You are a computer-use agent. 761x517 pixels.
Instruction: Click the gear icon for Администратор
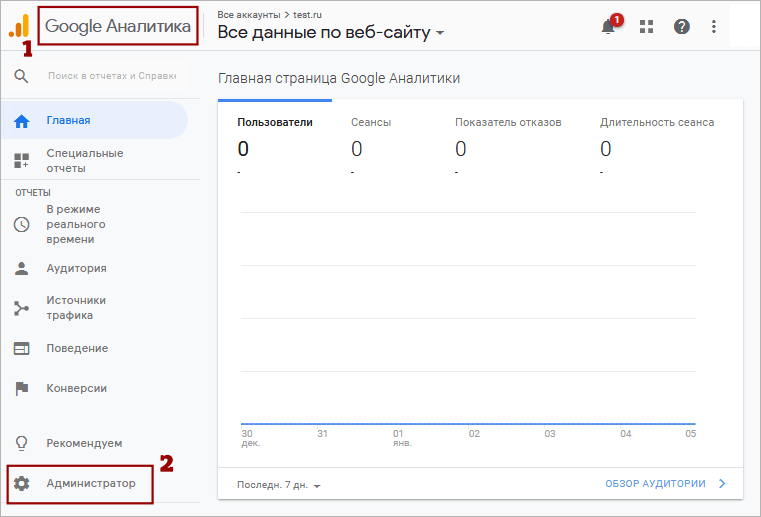pos(21,484)
